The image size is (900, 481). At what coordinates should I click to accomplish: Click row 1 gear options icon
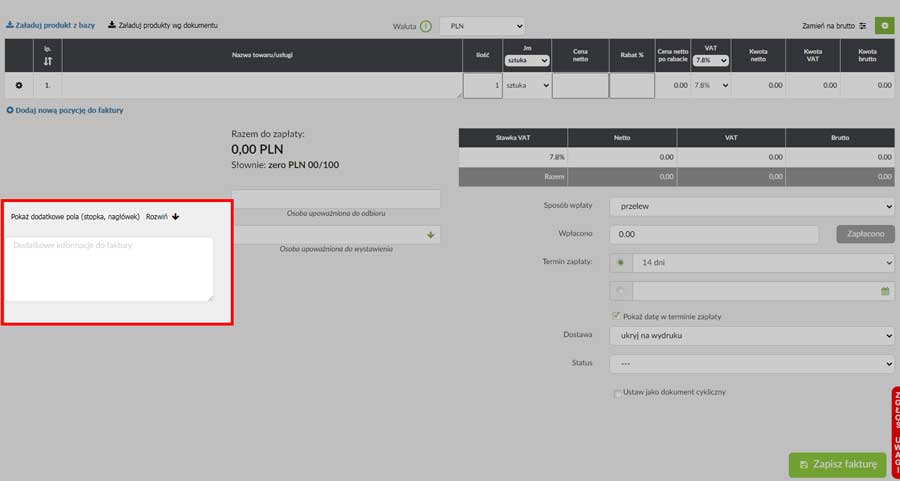[x=19, y=85]
